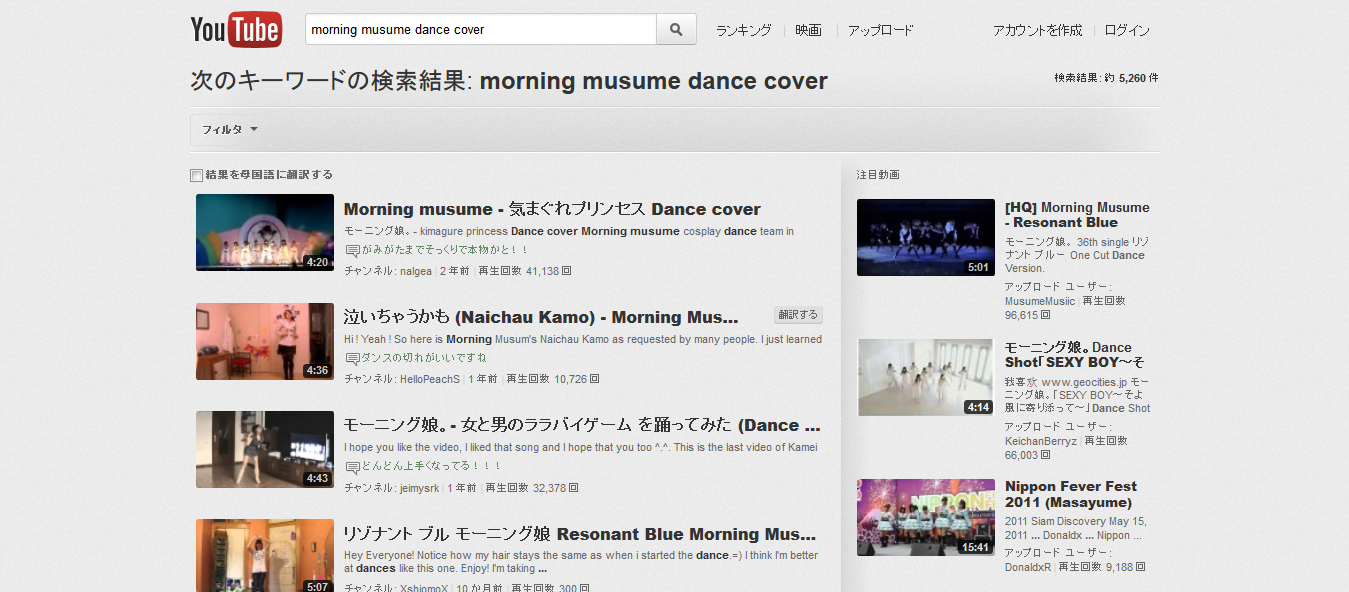
Task: Click comment どんどん上手くなってる！！！
Action: pos(432,466)
